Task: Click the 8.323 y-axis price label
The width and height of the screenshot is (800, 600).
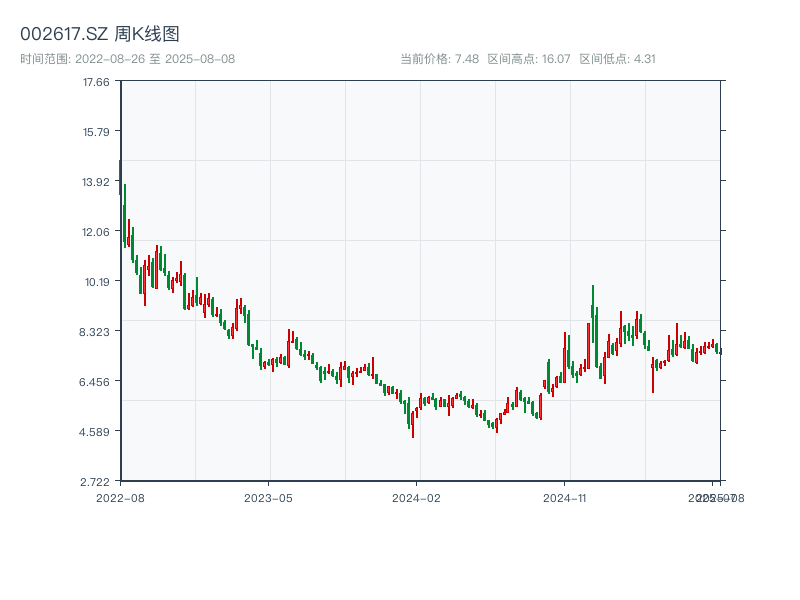Action: click(x=96, y=332)
